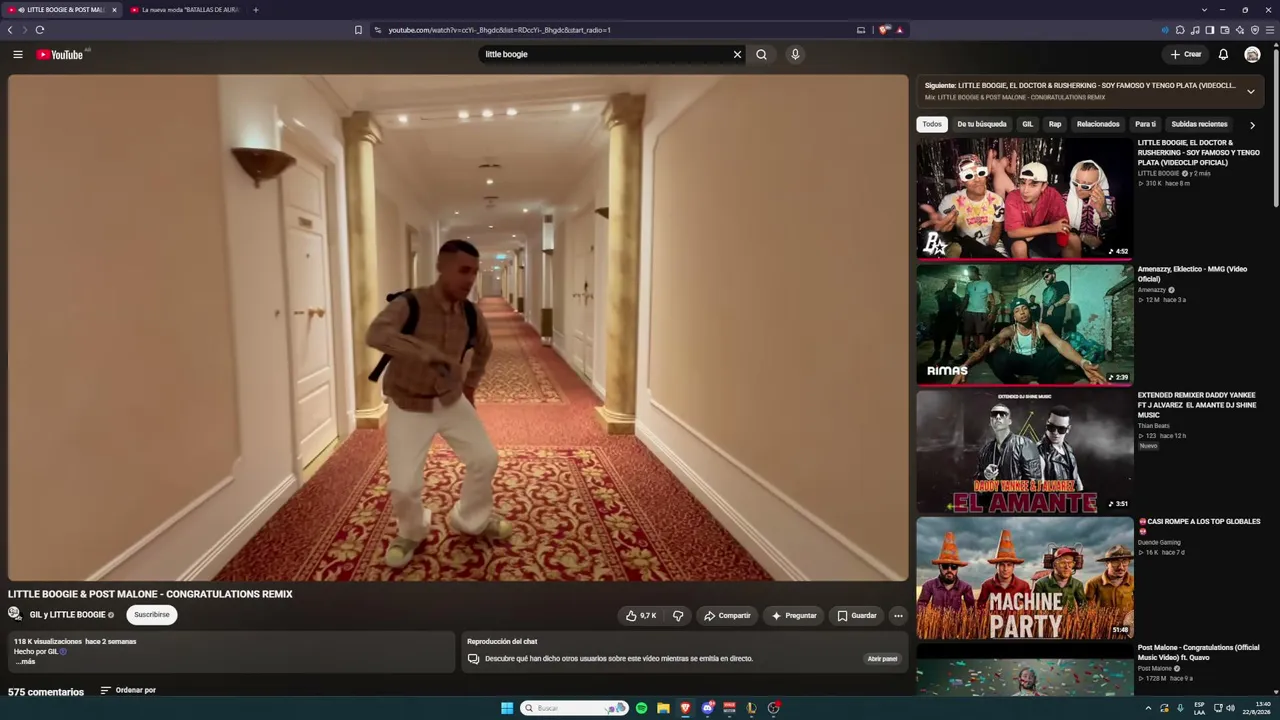Viewport: 1280px width, 720px height.
Task: Open the 'Ordenar por' comment sorting
Action: tap(128, 690)
